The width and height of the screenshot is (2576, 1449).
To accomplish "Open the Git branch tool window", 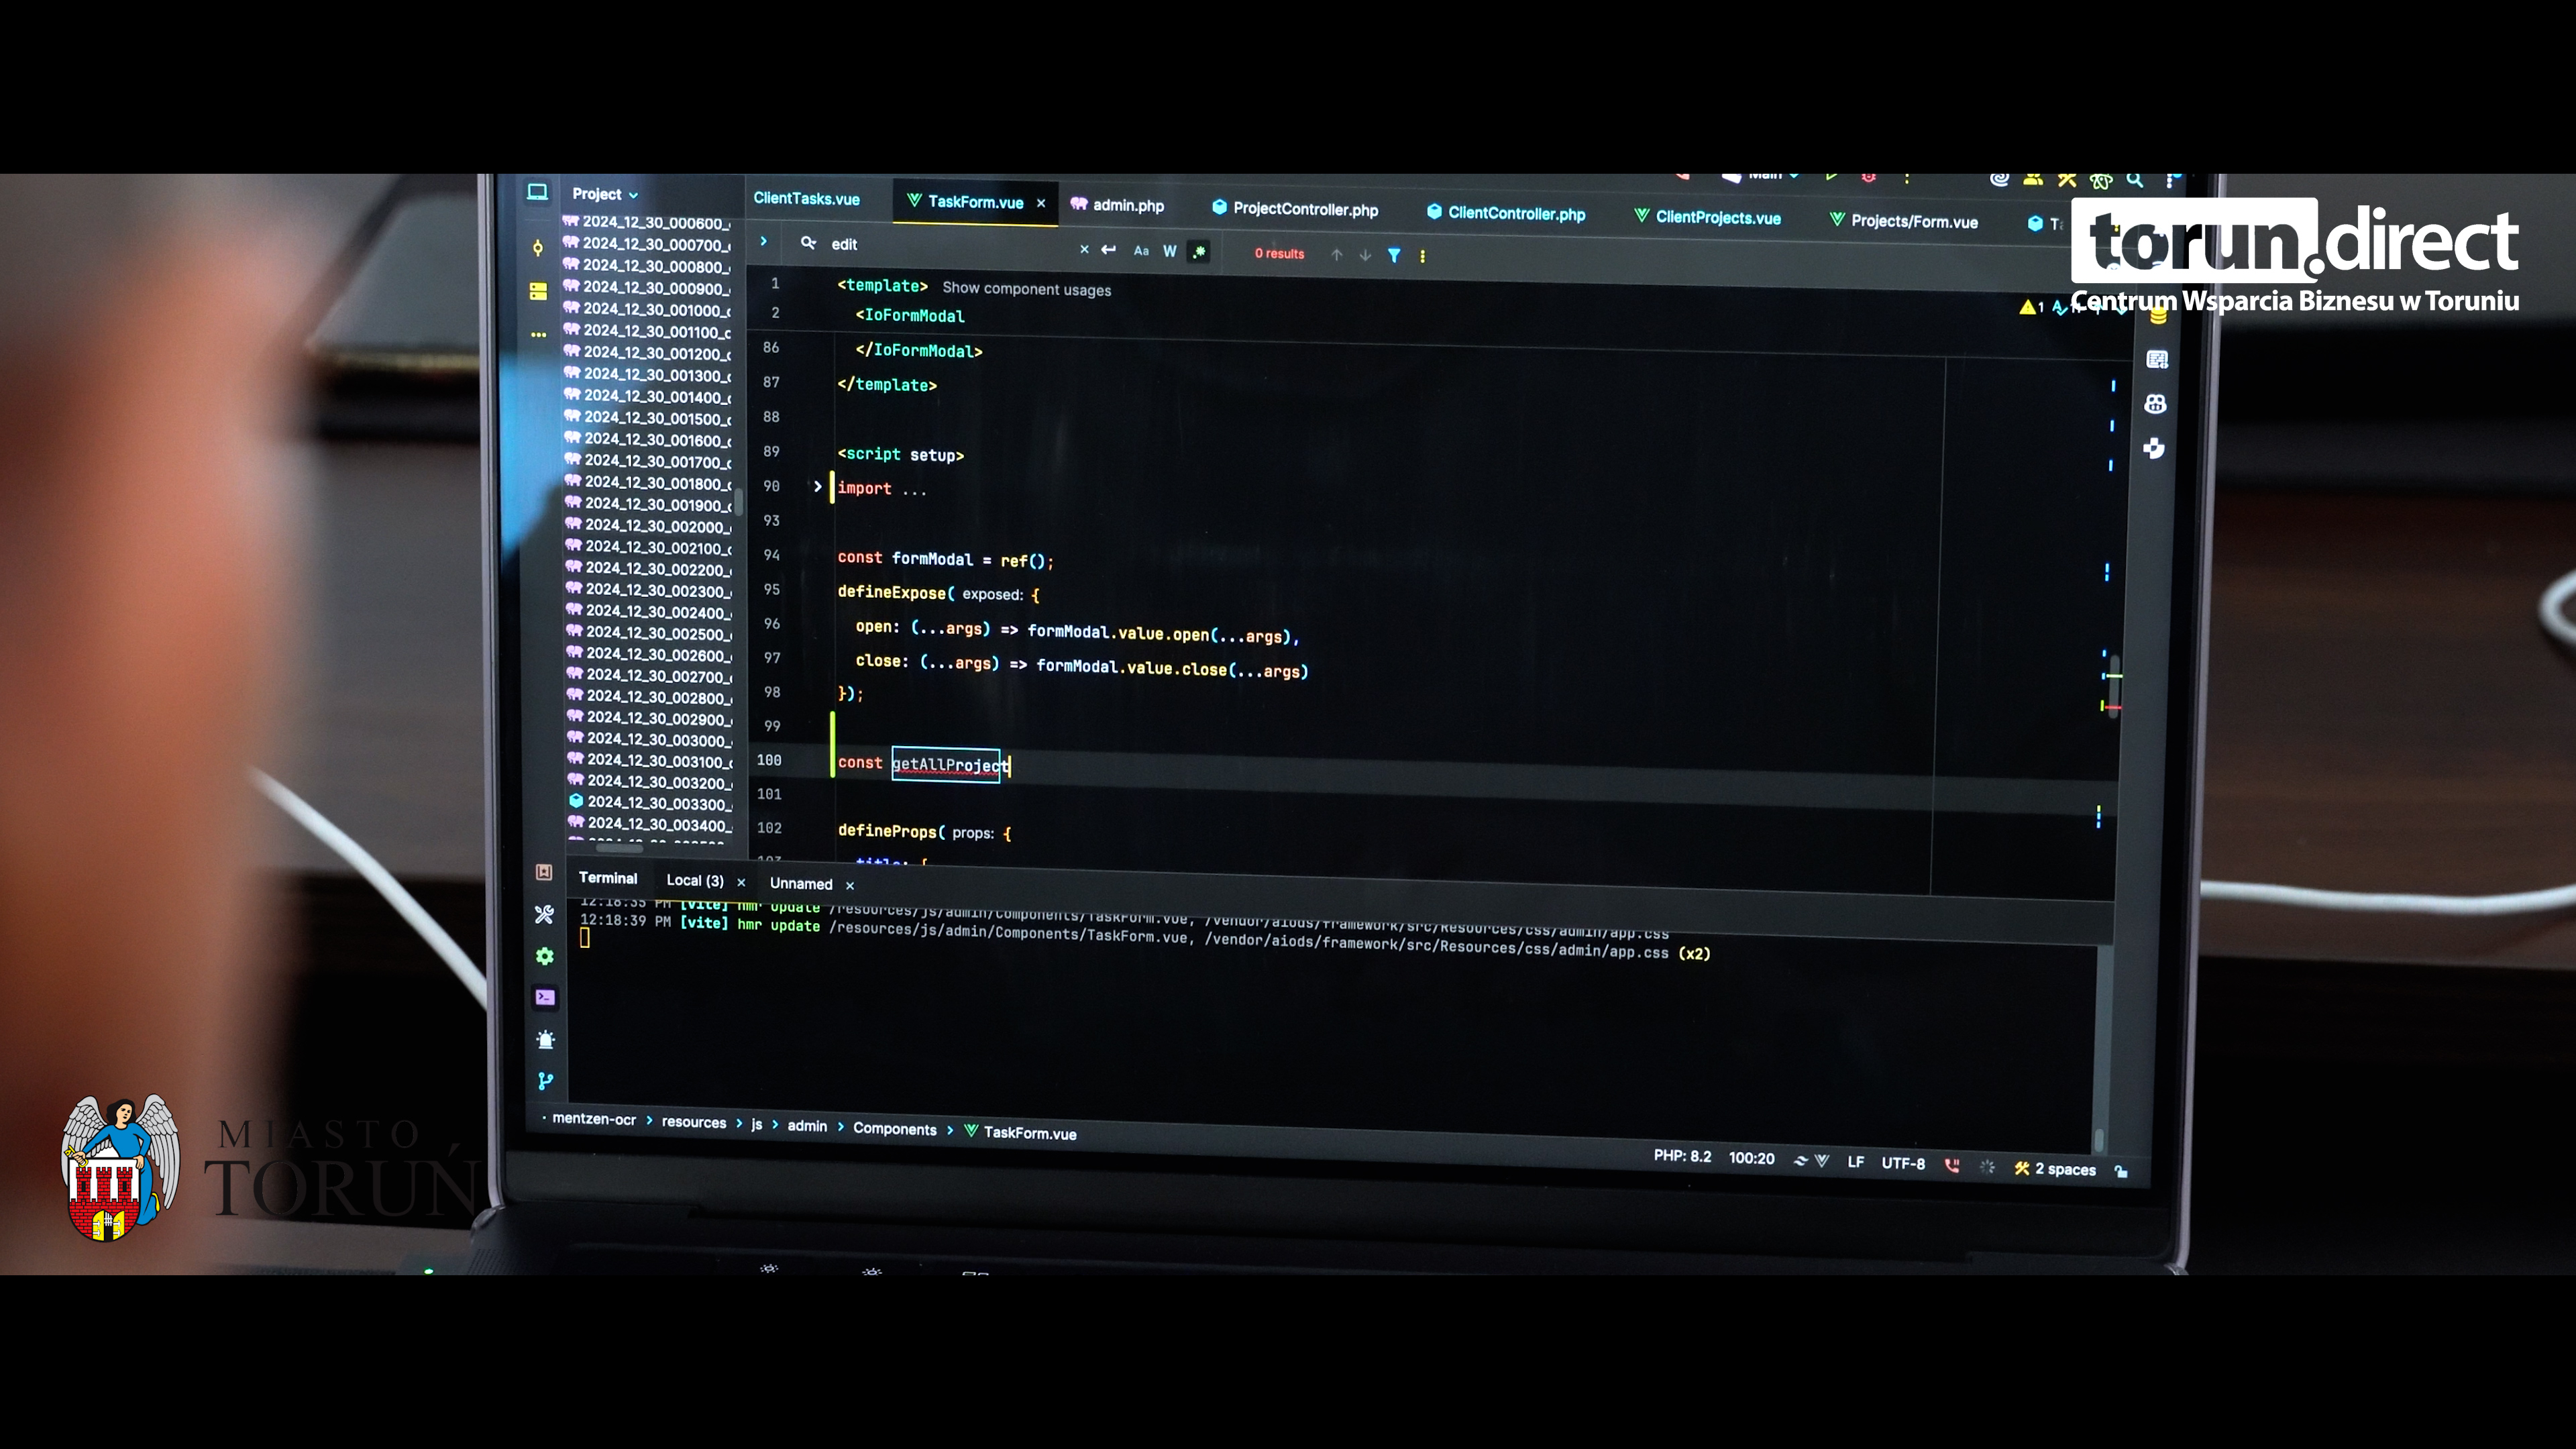I will (545, 1081).
